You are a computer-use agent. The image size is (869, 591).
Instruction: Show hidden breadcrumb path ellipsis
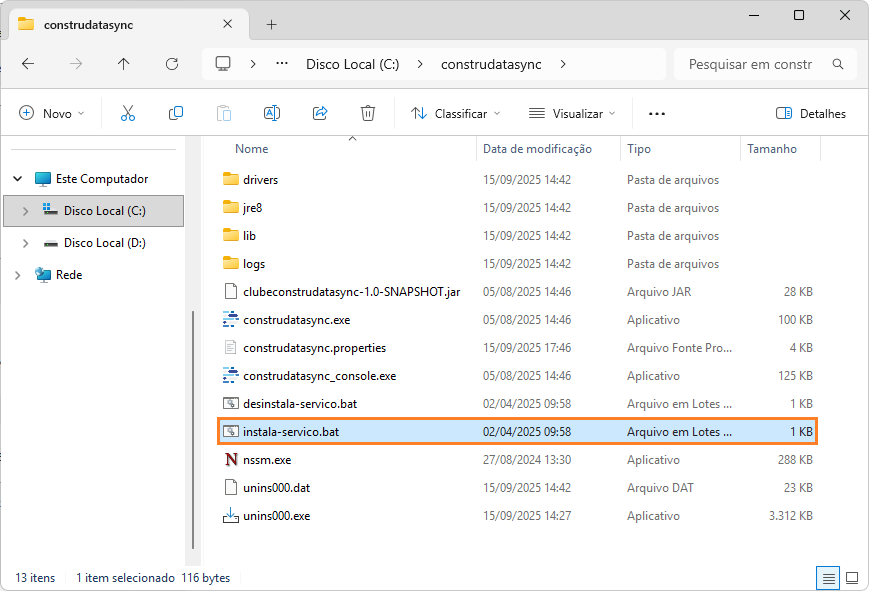pos(282,63)
